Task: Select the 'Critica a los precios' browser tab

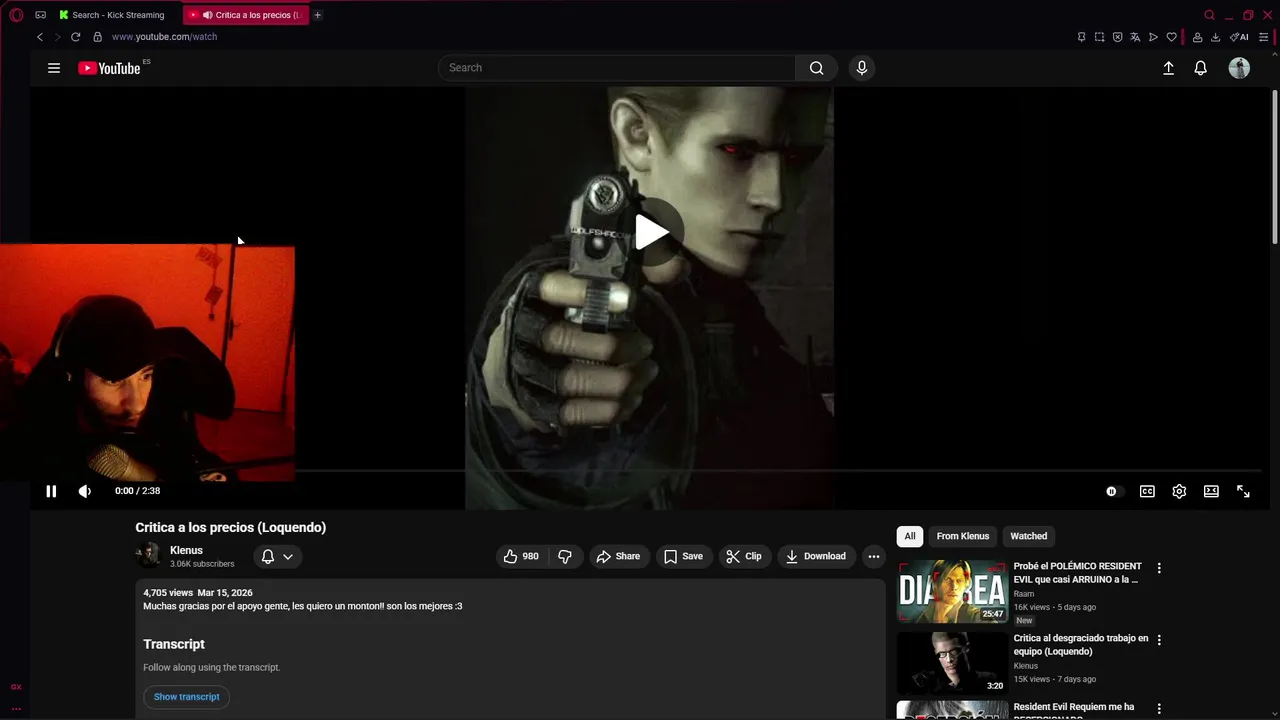Action: click(246, 15)
